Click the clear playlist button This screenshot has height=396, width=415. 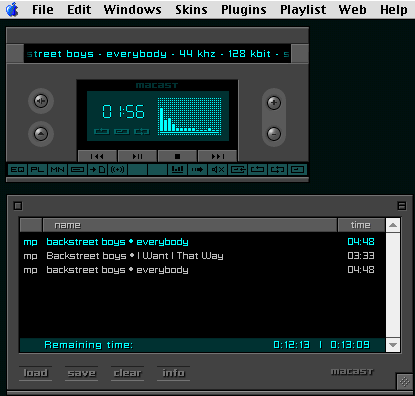pos(127,373)
